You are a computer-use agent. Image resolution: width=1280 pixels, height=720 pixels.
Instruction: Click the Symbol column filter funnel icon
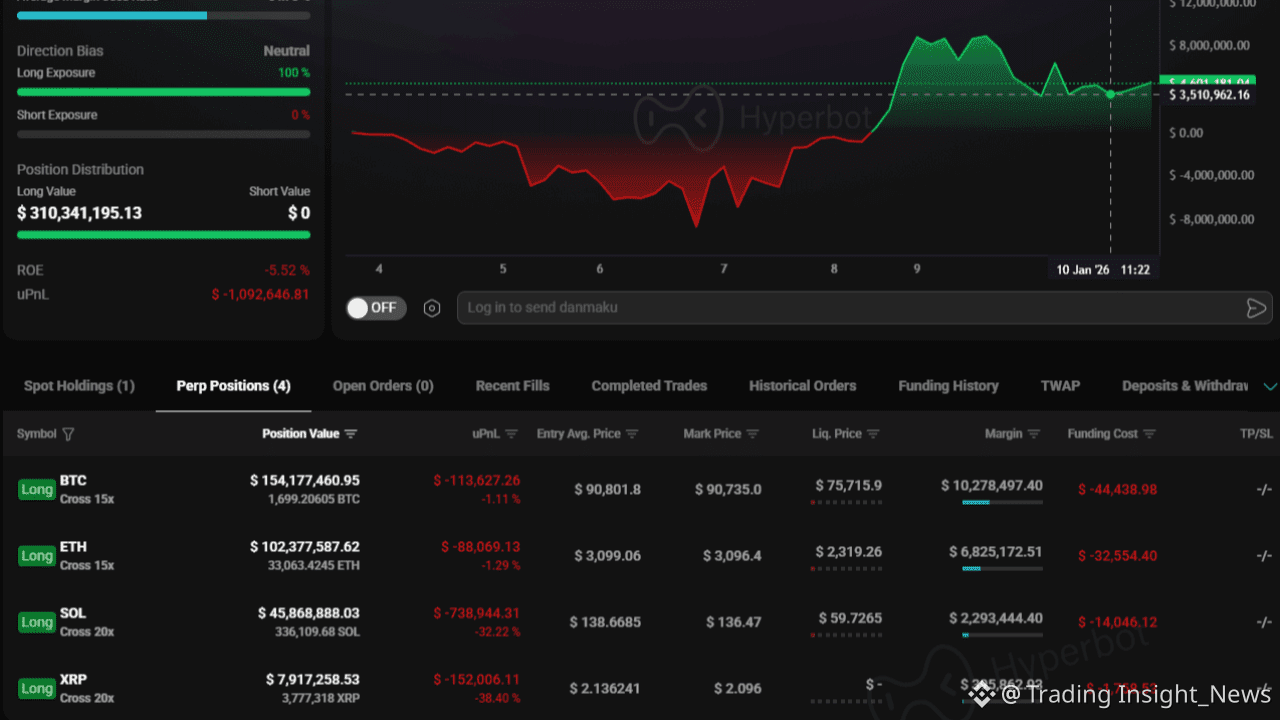click(x=68, y=434)
